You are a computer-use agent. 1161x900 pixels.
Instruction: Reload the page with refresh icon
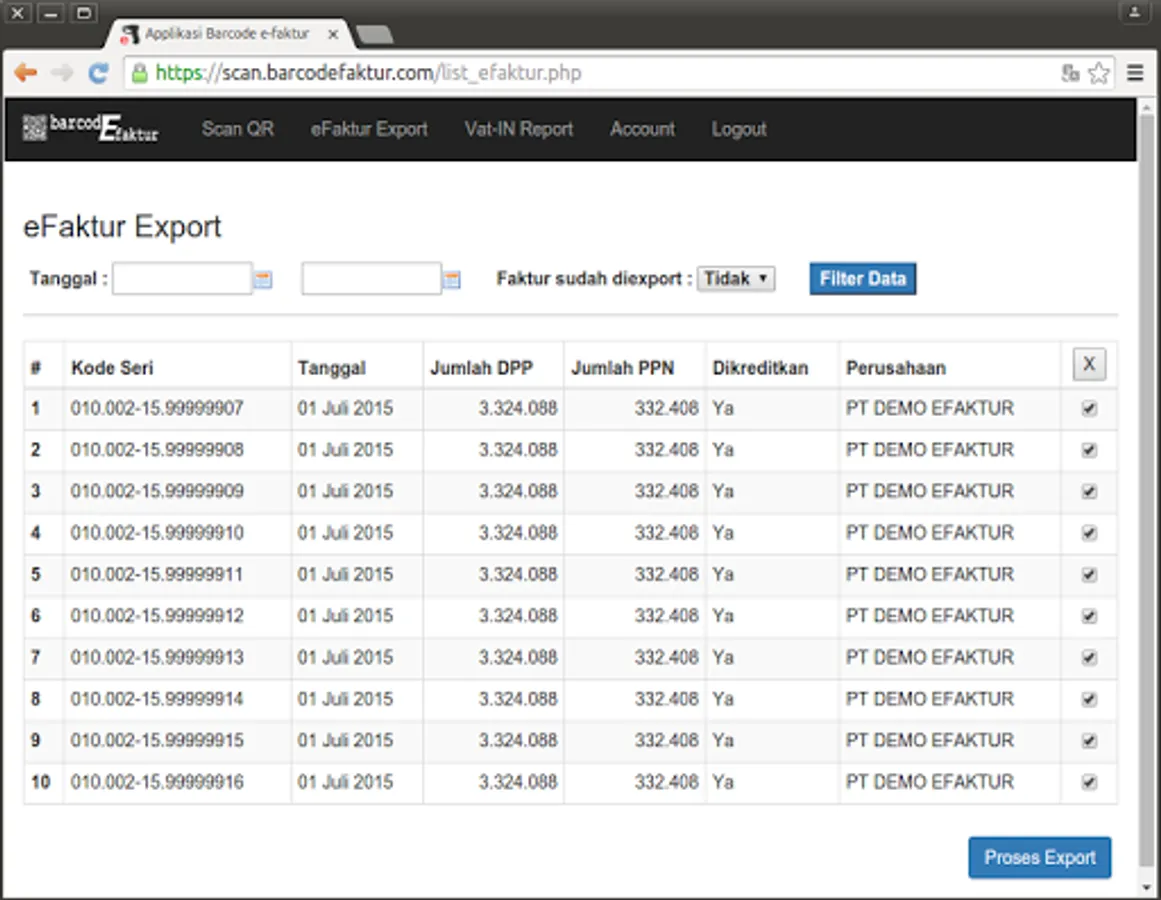pyautogui.click(x=98, y=73)
